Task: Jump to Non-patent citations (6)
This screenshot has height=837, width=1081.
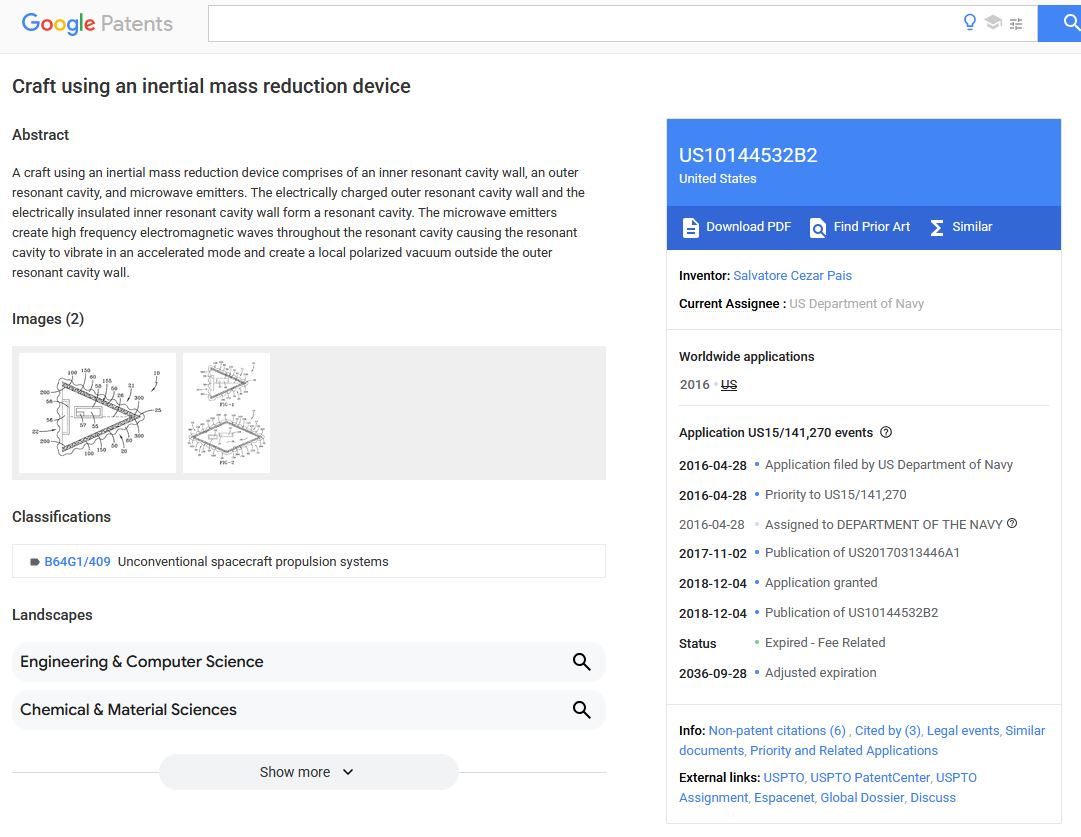Action: pos(777,731)
